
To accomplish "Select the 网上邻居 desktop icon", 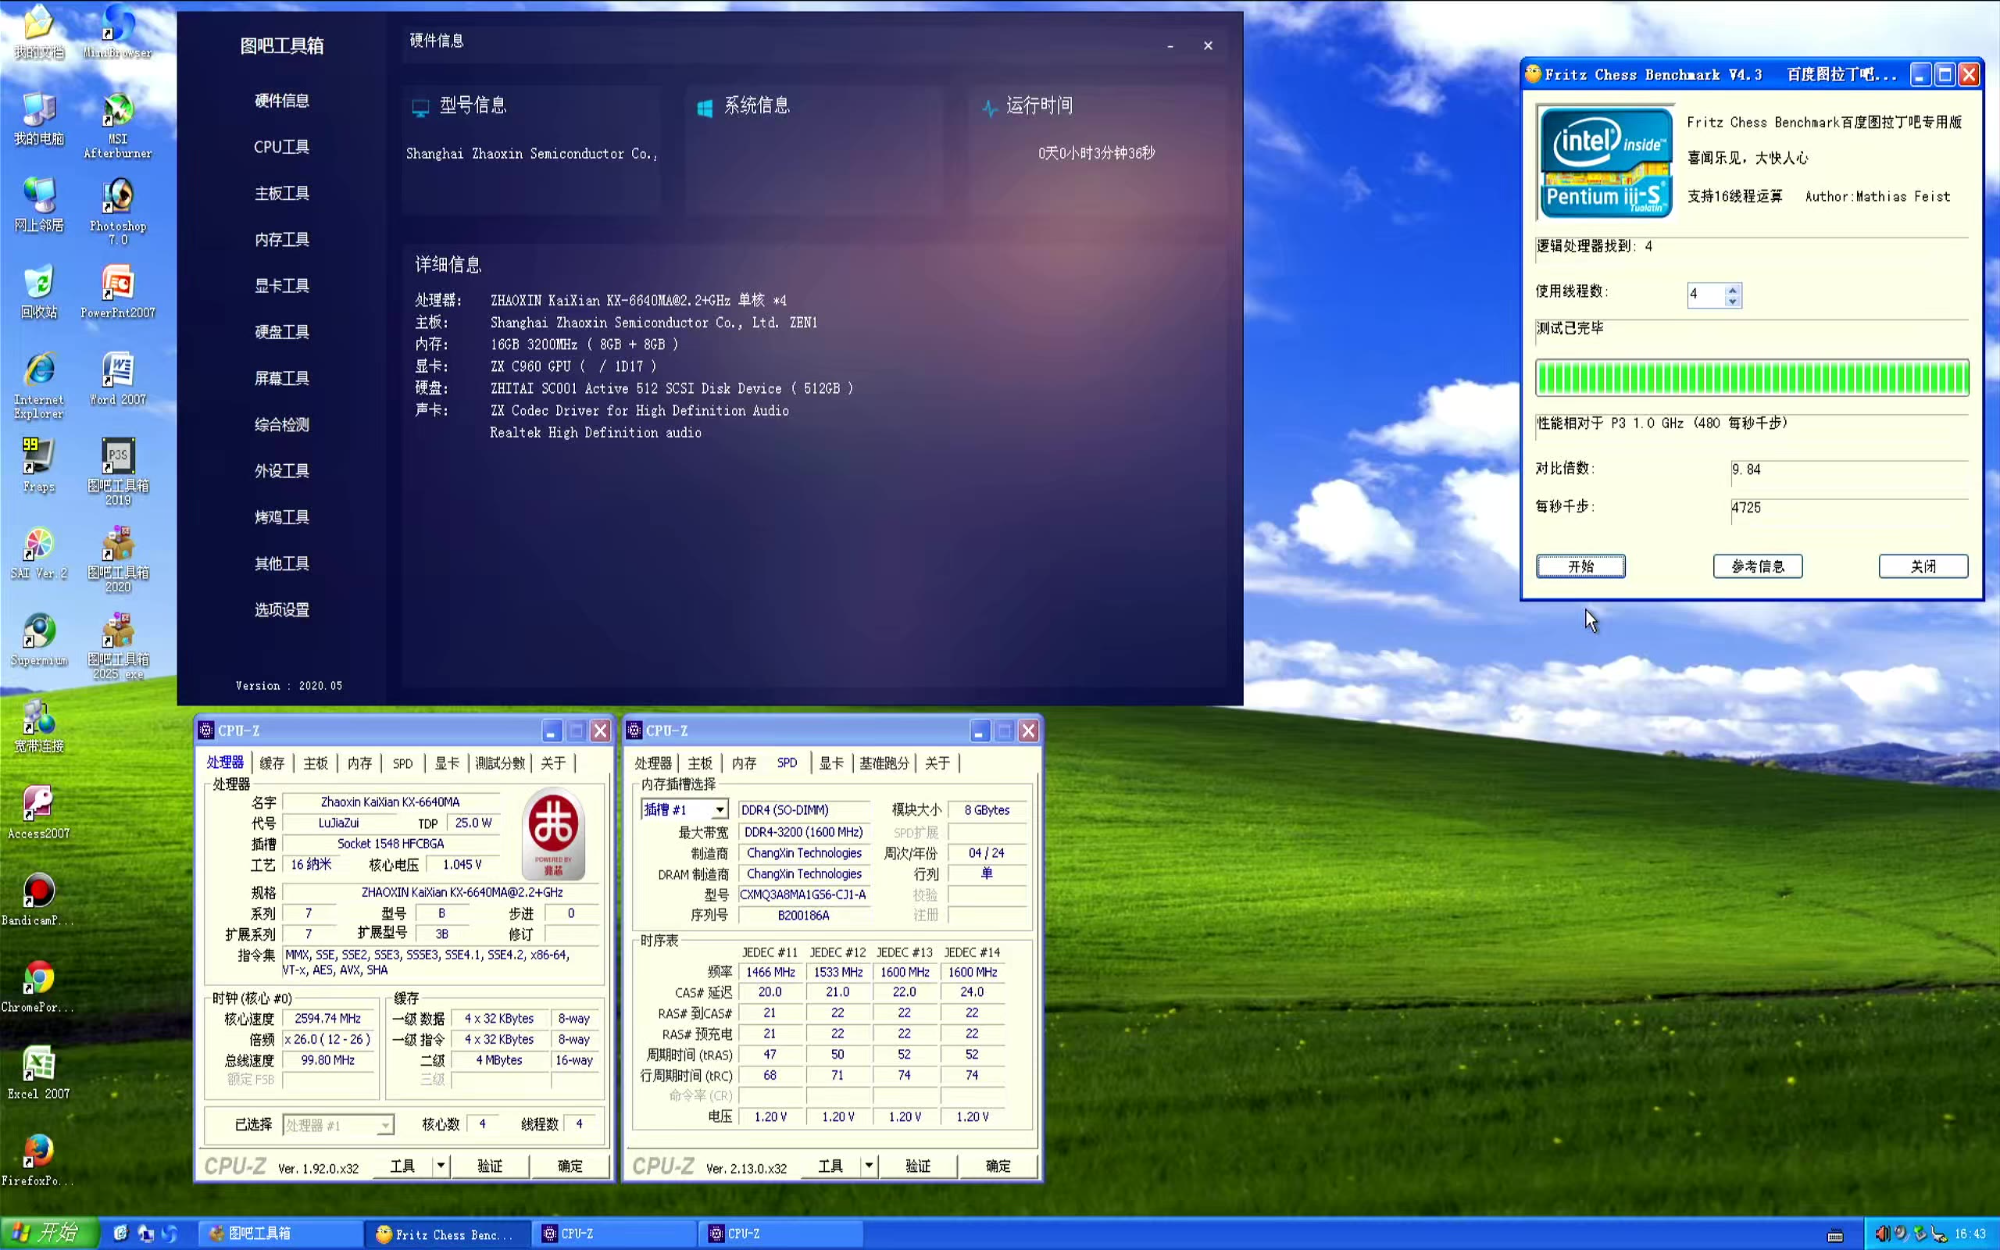I will [38, 204].
